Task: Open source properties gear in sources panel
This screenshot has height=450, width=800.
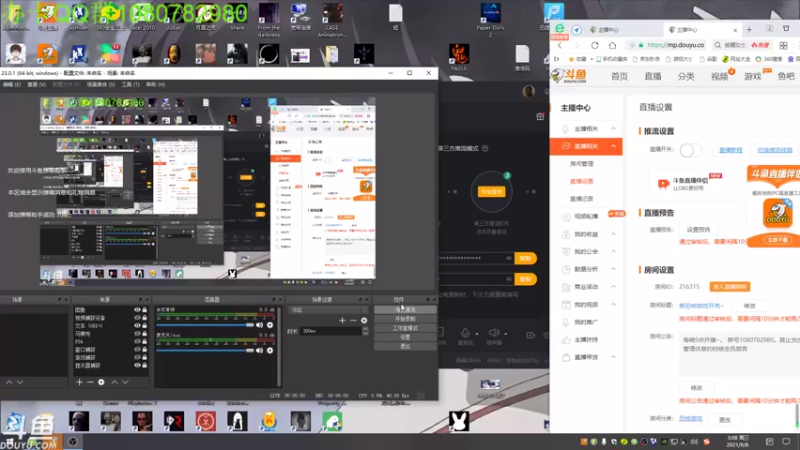Action: 101,382
